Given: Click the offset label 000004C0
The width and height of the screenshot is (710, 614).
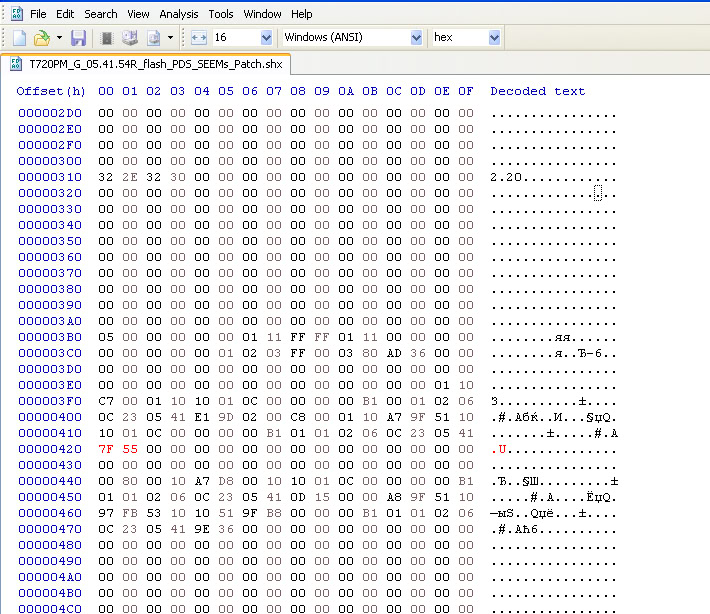Looking at the screenshot, I should pos(50,609).
